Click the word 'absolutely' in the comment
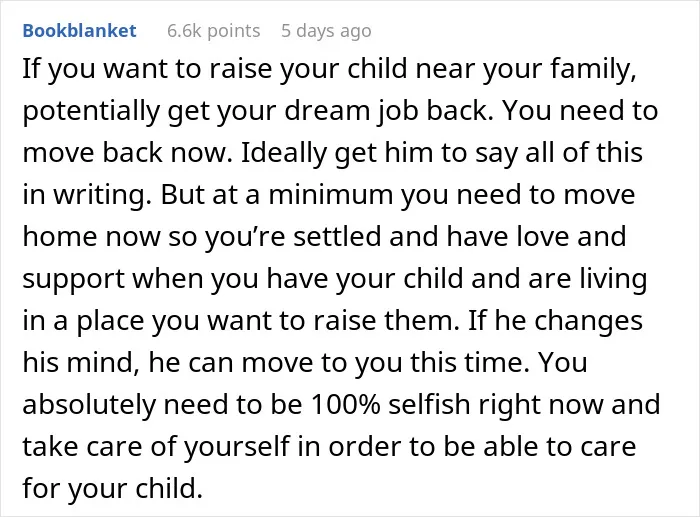The image size is (700, 517). click(x=88, y=404)
